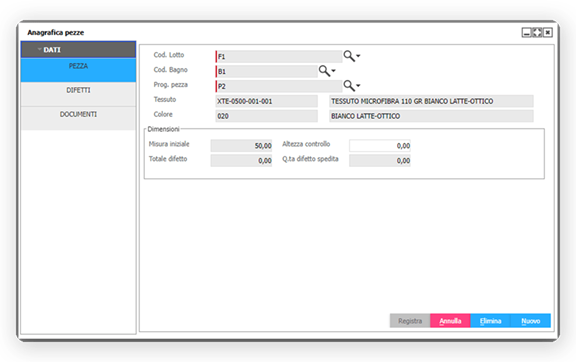Minimize the Anagrafica pezze window
The width and height of the screenshot is (576, 362).
(527, 33)
